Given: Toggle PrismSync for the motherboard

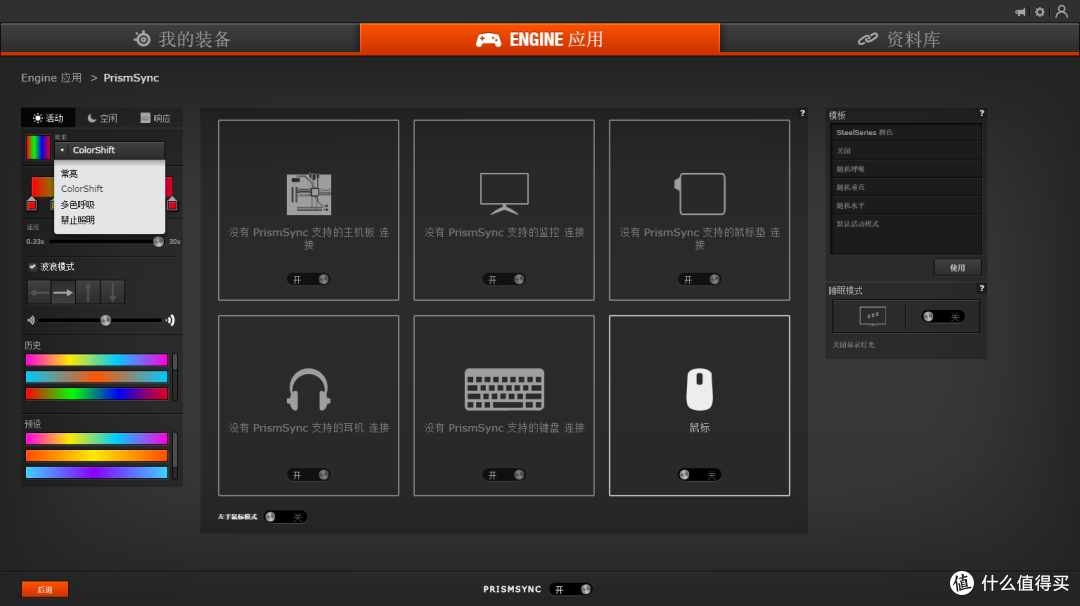Looking at the screenshot, I should [x=309, y=279].
